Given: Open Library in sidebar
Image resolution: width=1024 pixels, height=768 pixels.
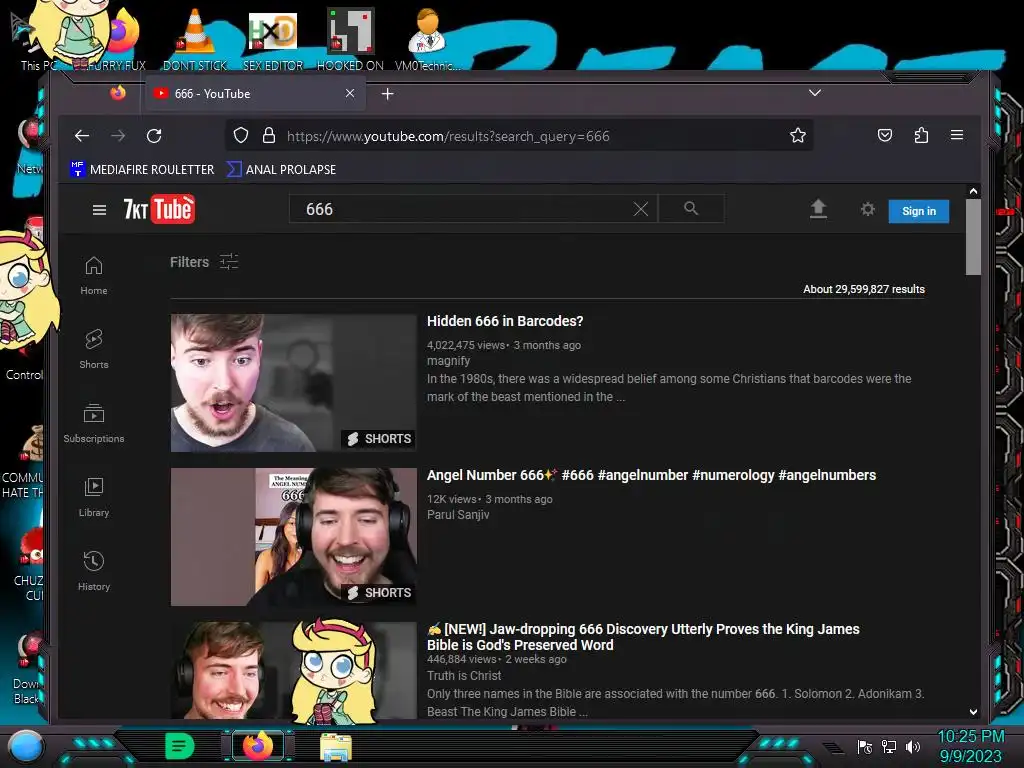Looking at the screenshot, I should point(94,498).
